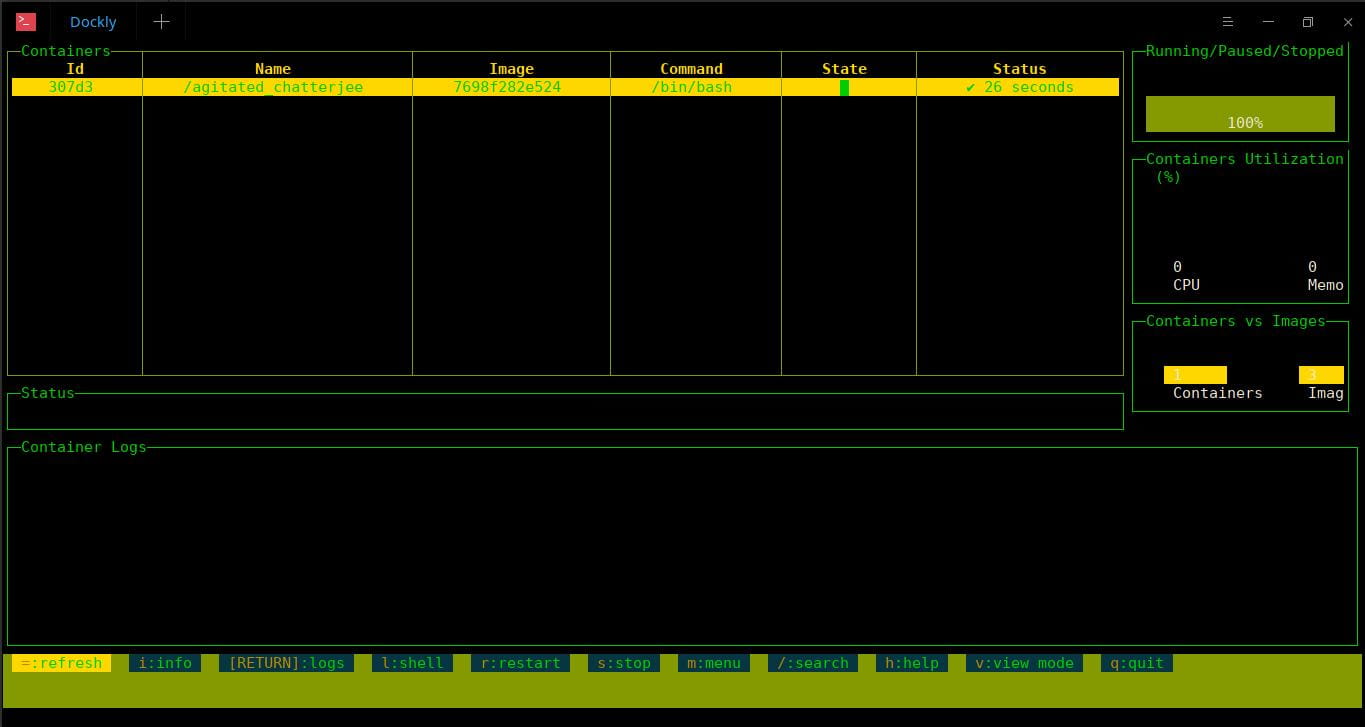Click the 100% running progress bar

[x=1240, y=114]
